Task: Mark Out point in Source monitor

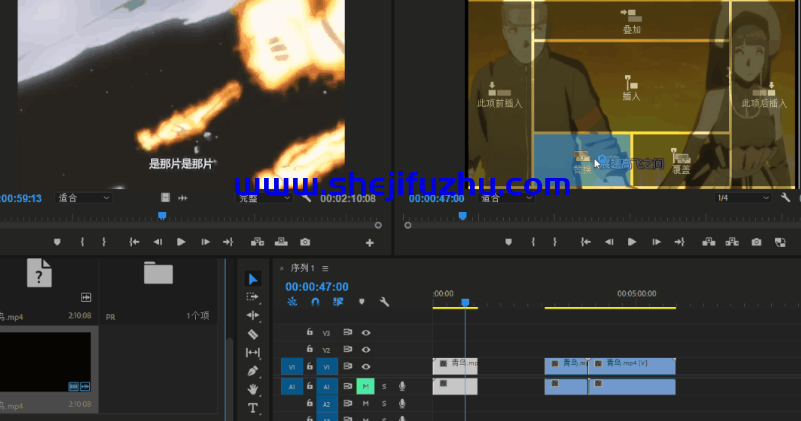Action: coord(104,242)
